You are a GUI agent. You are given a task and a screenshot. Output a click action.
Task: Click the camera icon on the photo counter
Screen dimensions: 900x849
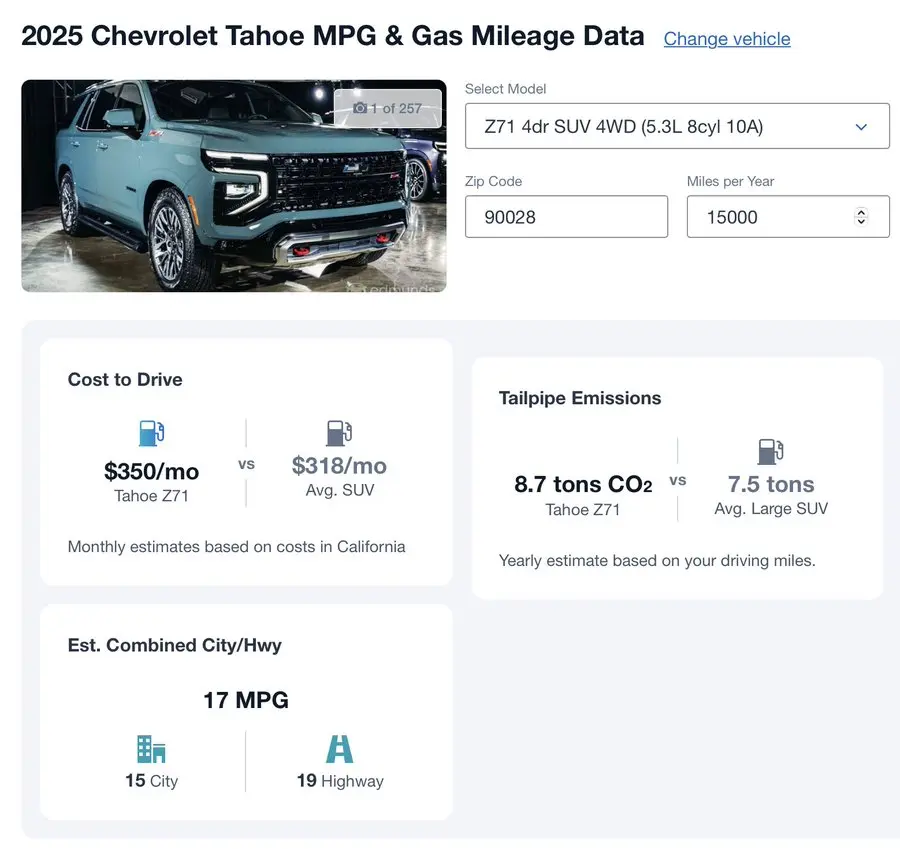(360, 108)
